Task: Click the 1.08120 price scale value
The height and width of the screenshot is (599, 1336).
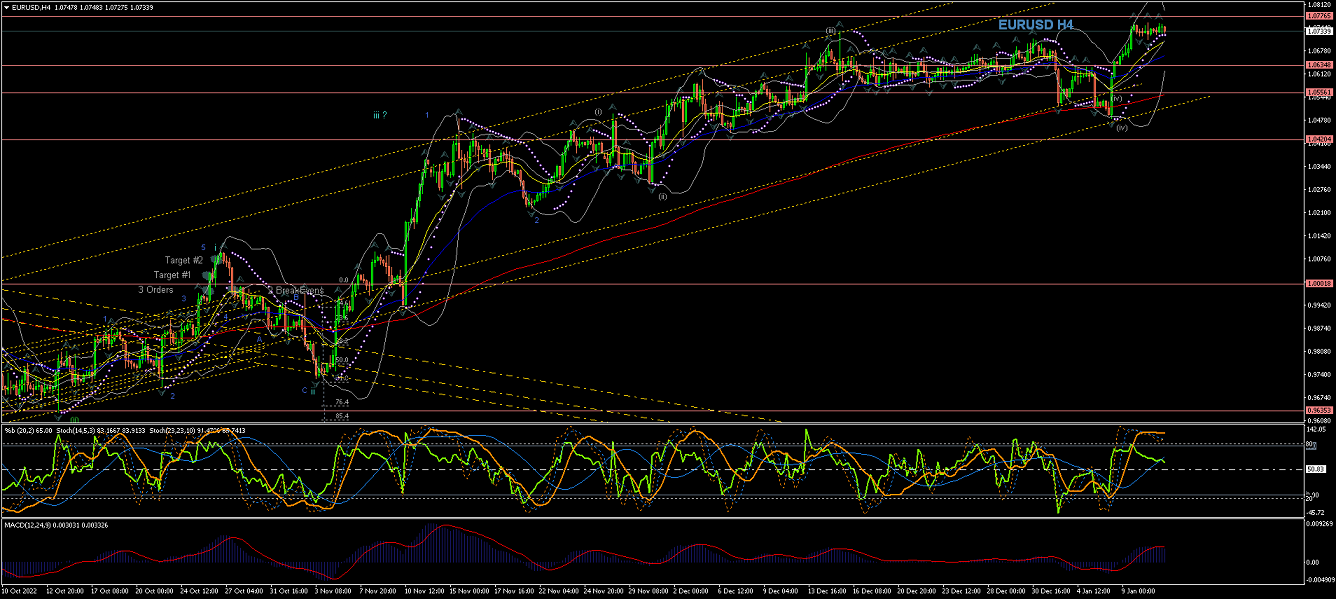Action: click(x=1320, y=5)
